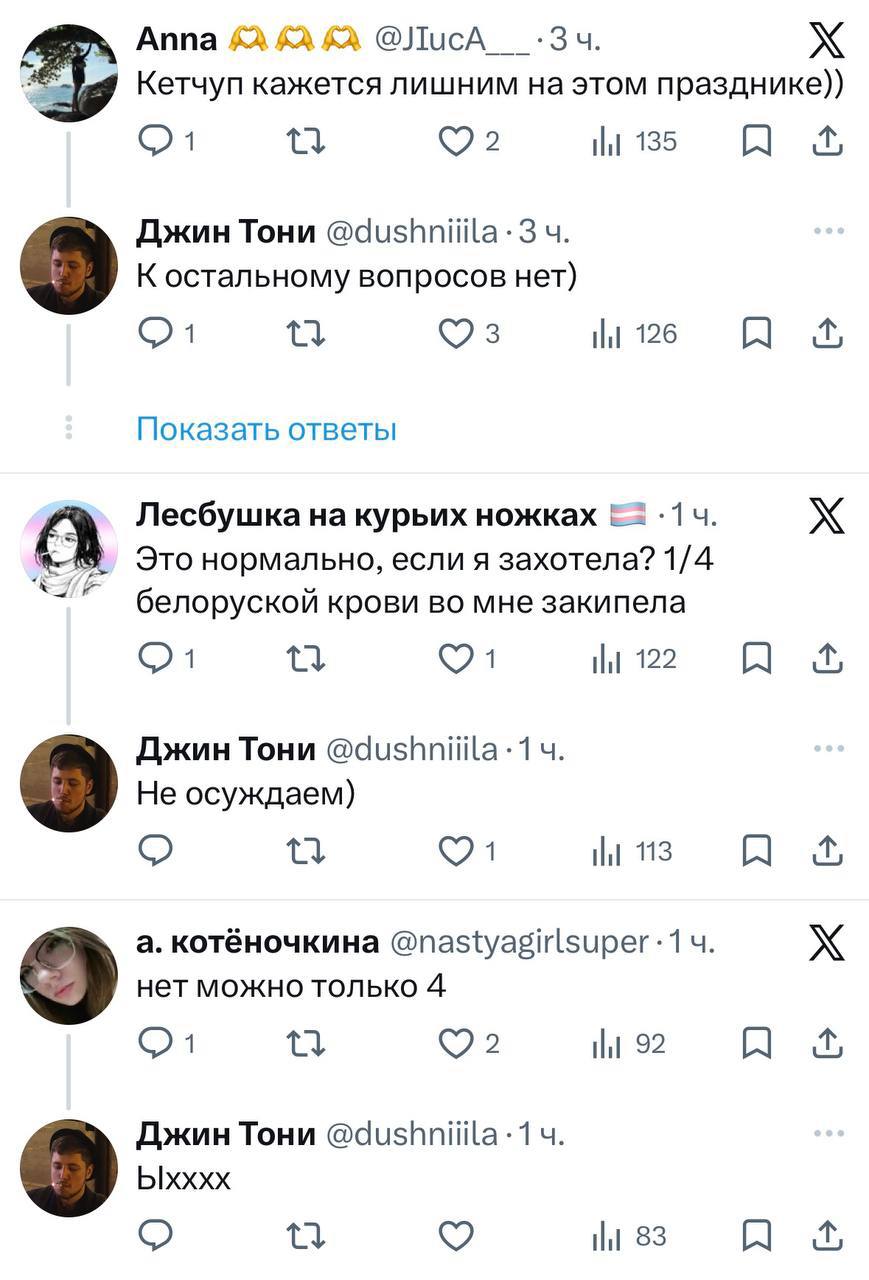Bookmark the "нет можно только 4" tweet
869x1280 pixels.
756,1044
